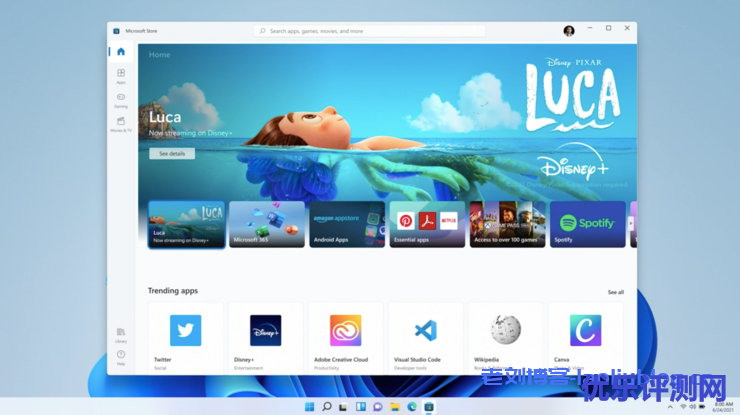Open the Wikipedia app tile
The width and height of the screenshot is (740, 415).
pyautogui.click(x=505, y=336)
